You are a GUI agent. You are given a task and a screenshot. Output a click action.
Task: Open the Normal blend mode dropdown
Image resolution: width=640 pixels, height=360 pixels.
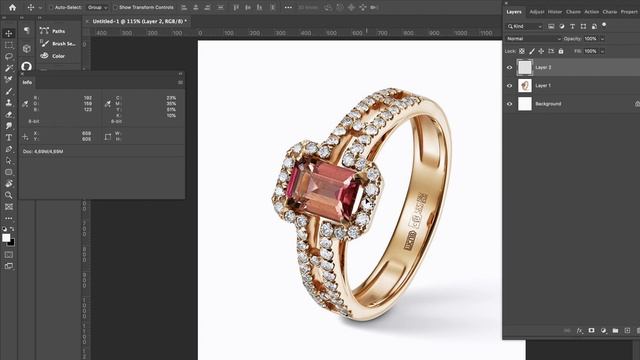coord(533,39)
